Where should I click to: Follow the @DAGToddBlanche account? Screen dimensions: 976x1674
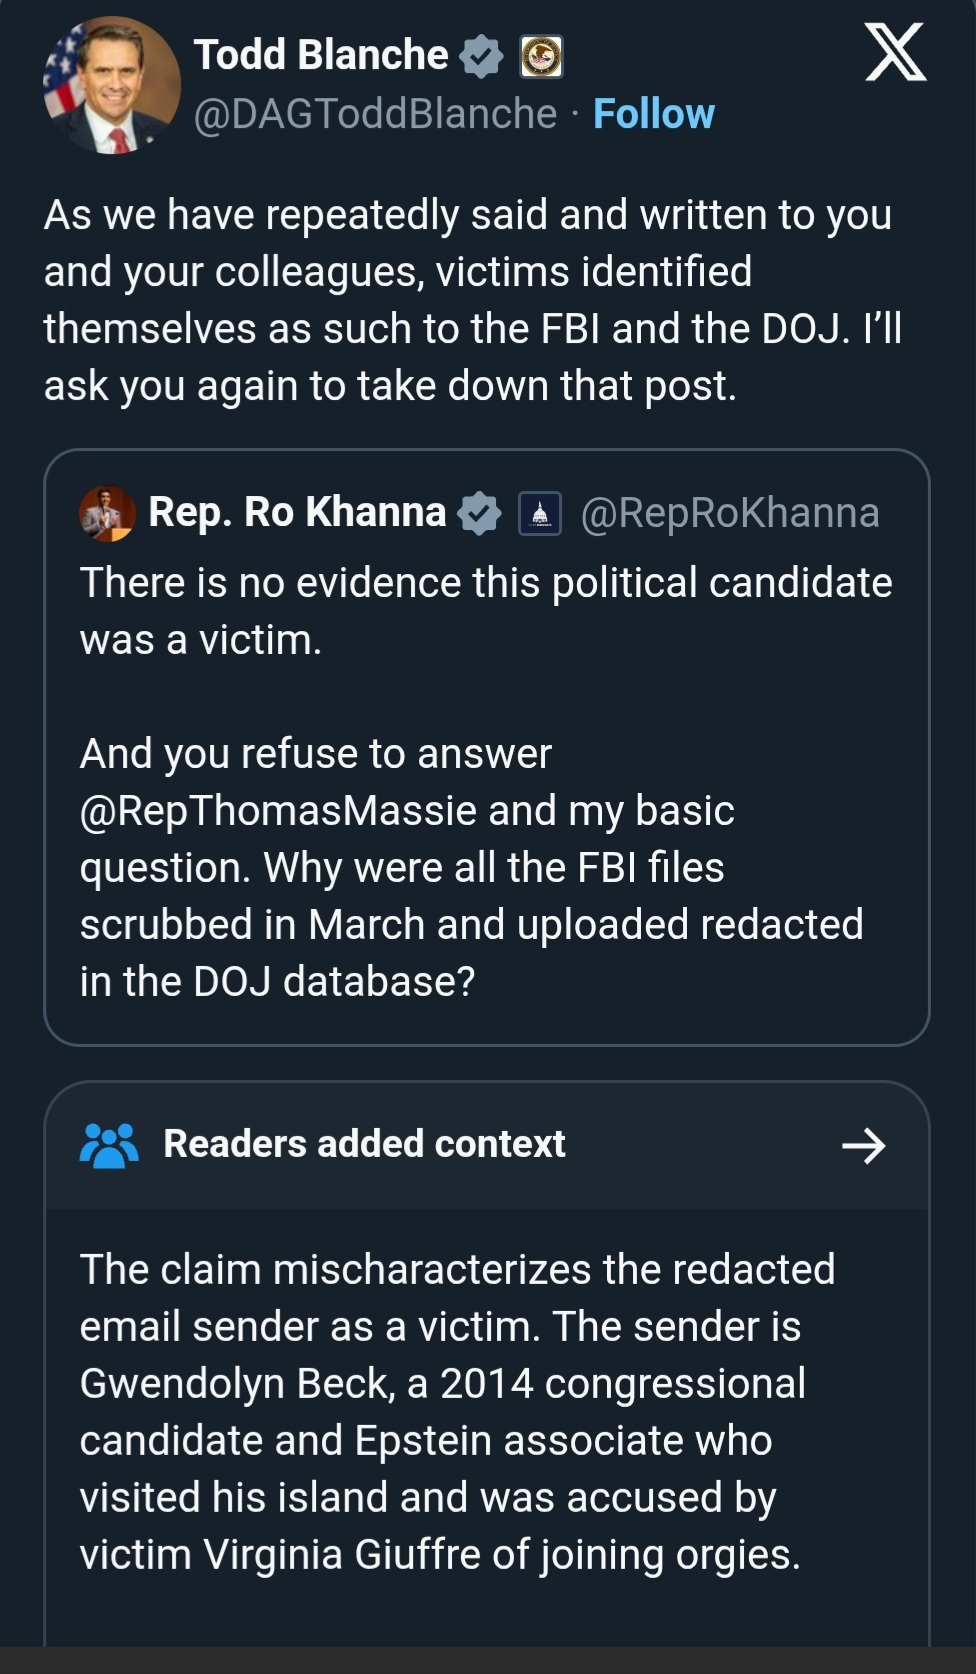coord(653,114)
